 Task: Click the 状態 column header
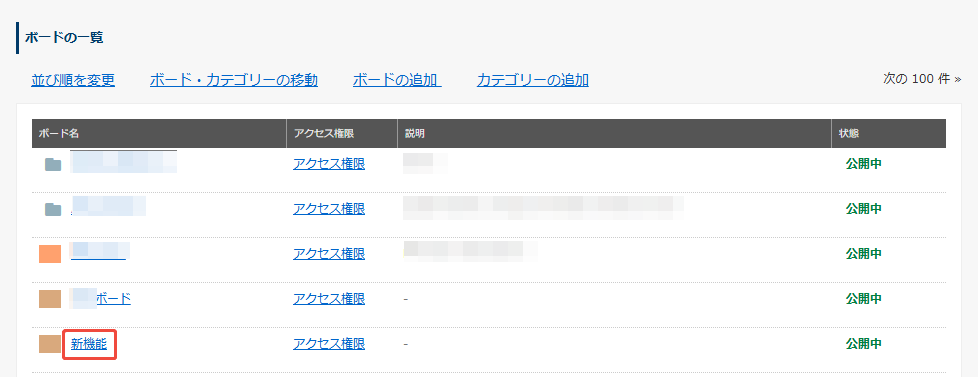(889, 134)
